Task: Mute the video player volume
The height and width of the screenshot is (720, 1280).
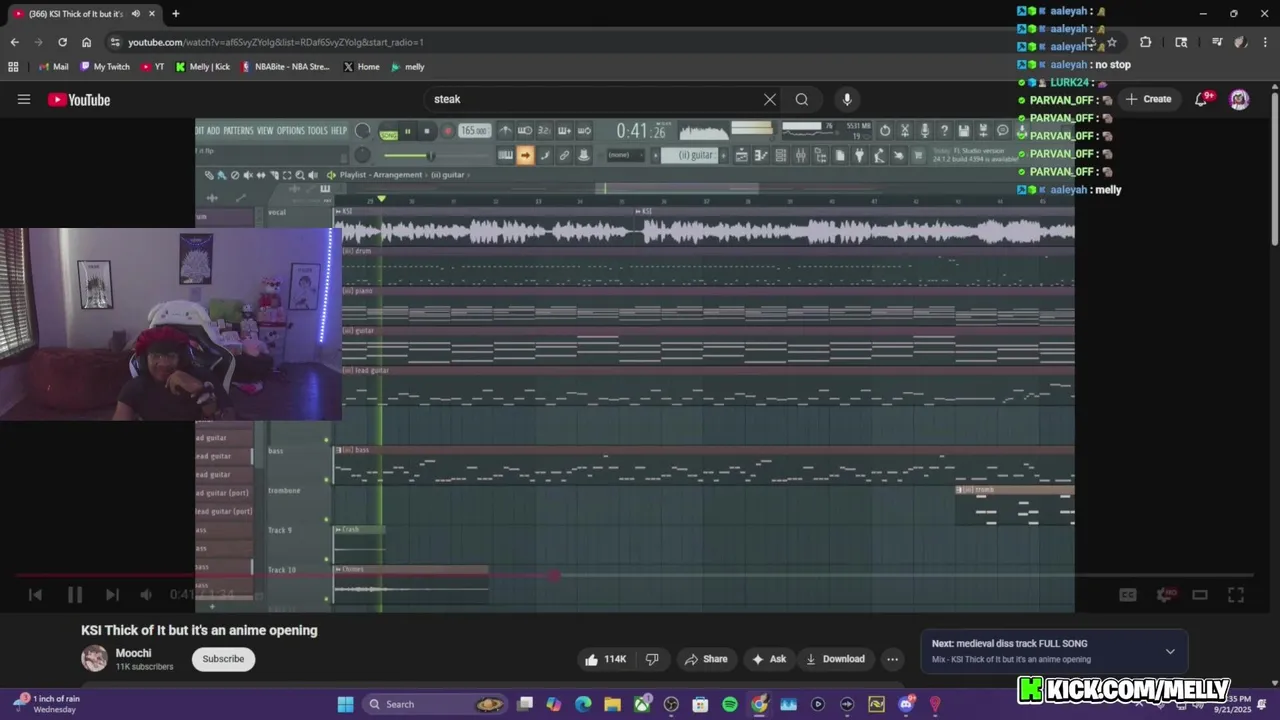Action: point(146,595)
